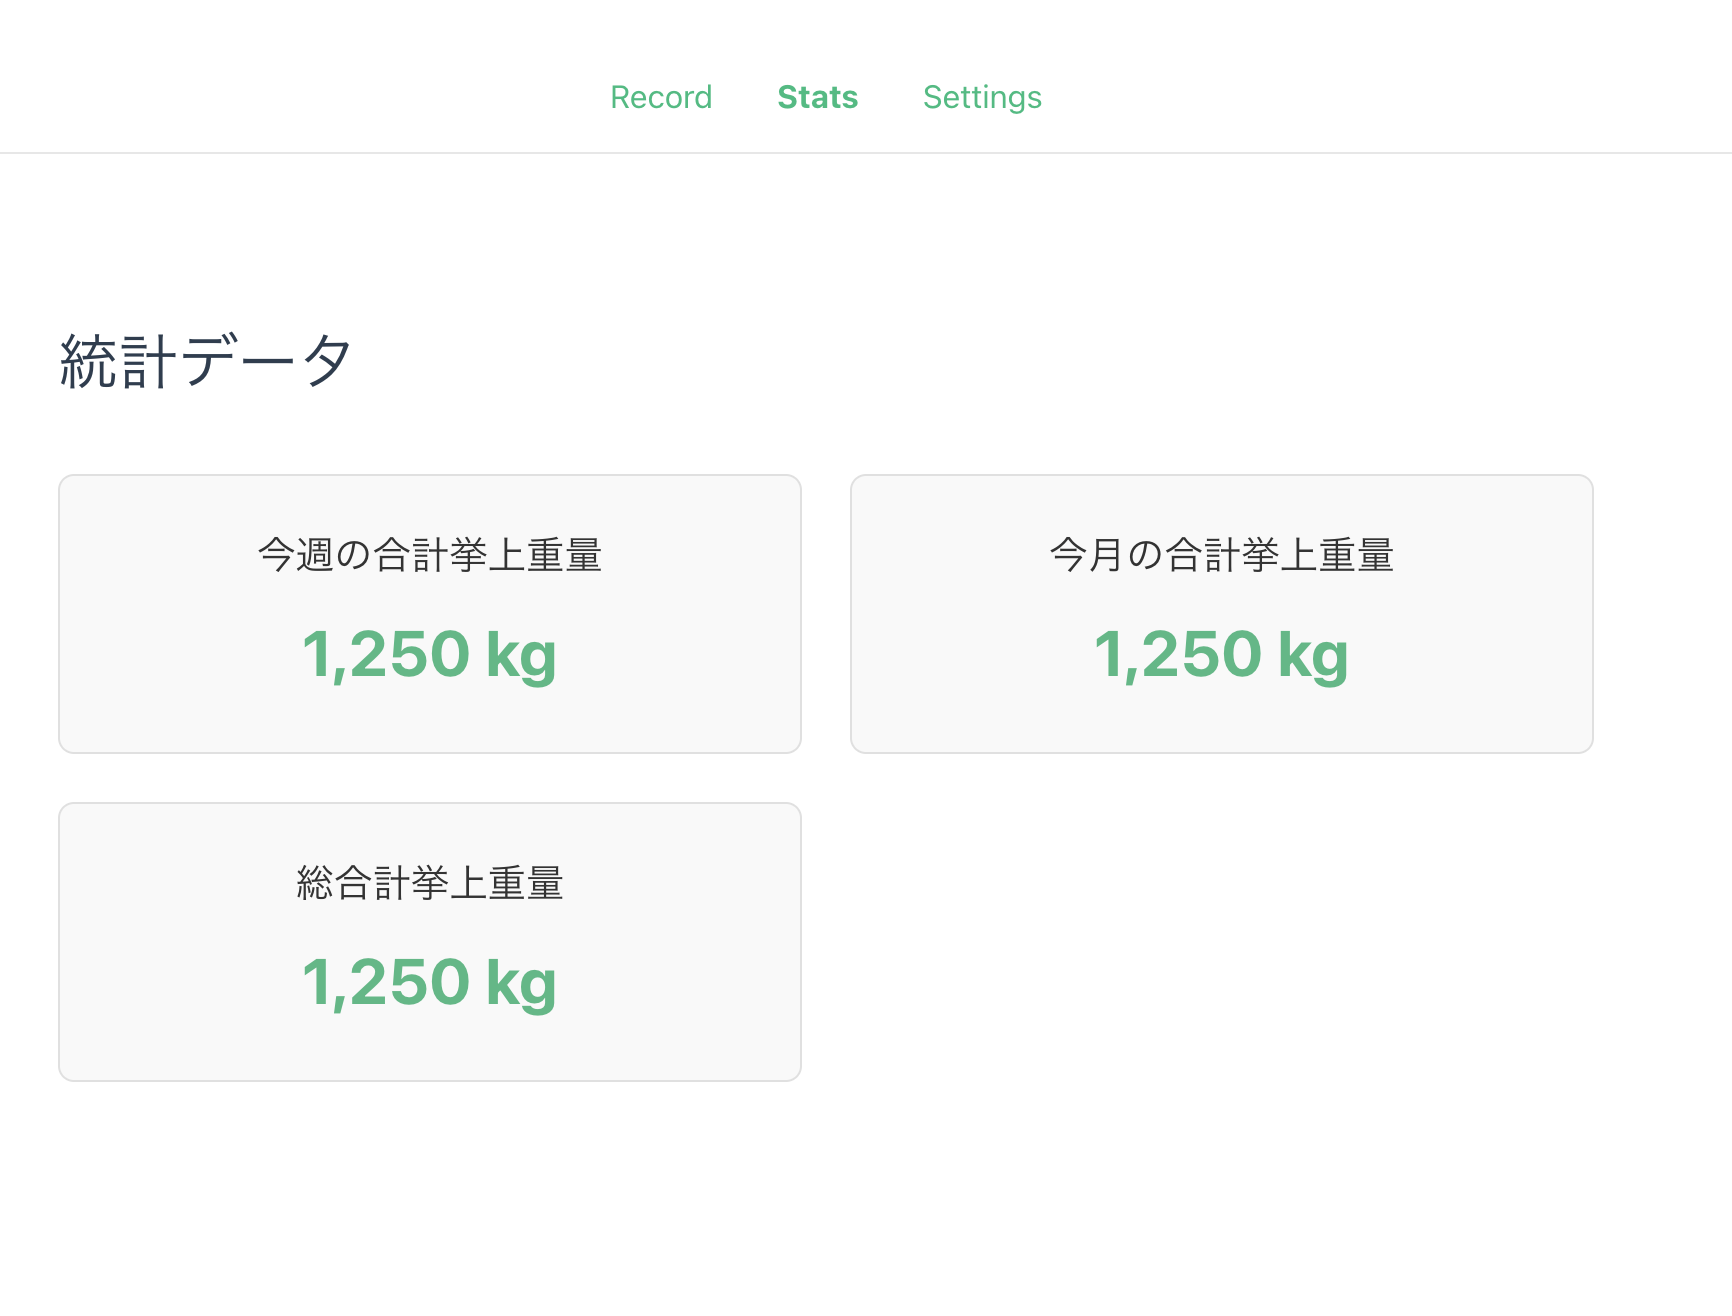Click the 1,250 number under 総合計挙上重量
The image size is (1732, 1316).
click(x=386, y=983)
